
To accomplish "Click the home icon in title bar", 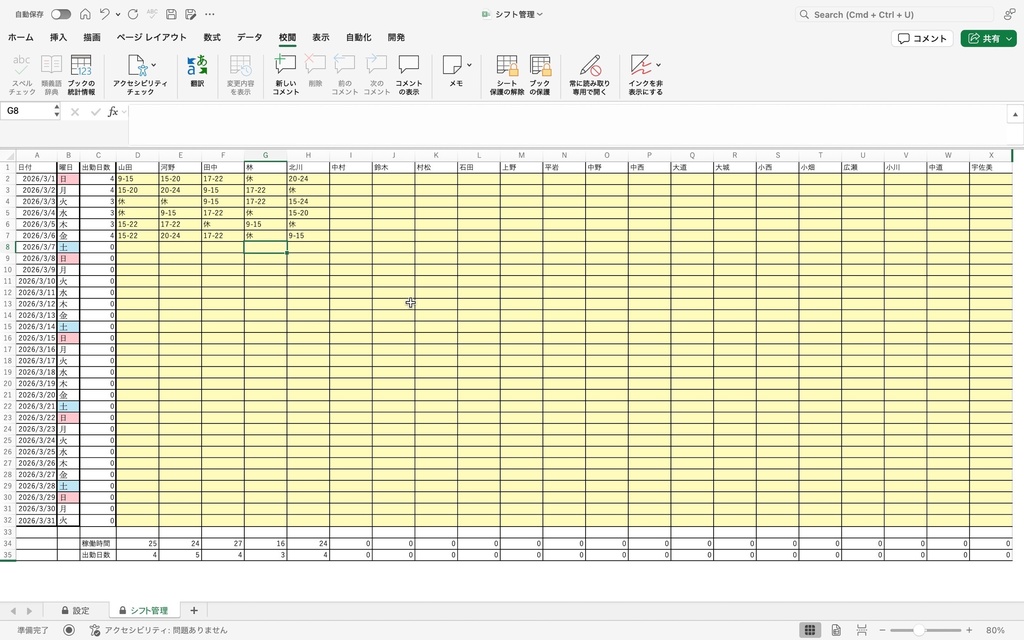I will pos(85,14).
